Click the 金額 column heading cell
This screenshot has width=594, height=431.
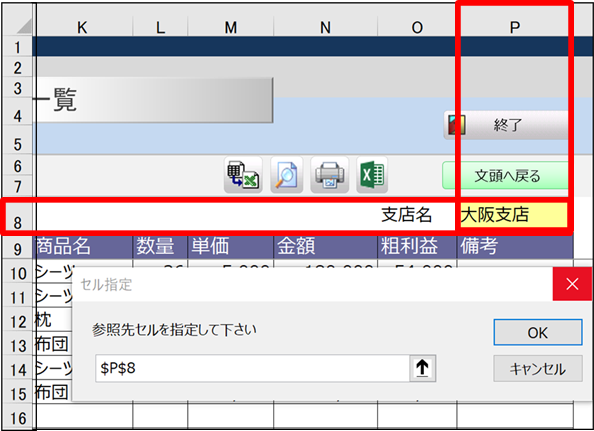pos(325,246)
